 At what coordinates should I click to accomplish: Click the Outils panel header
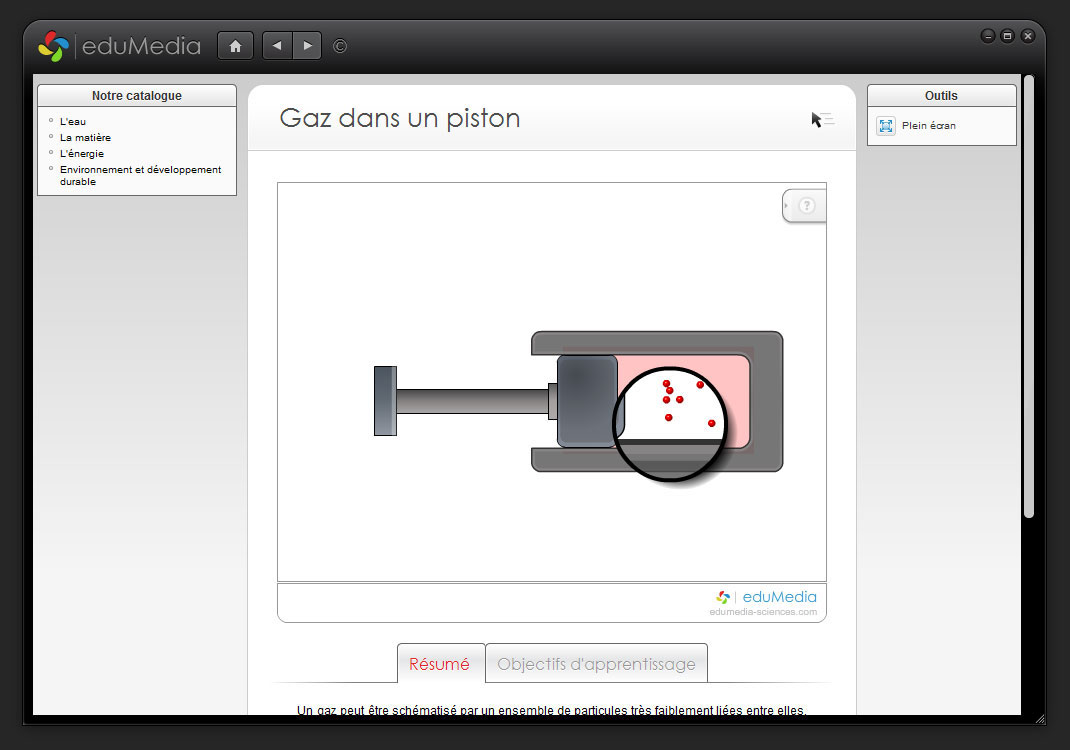point(941,96)
